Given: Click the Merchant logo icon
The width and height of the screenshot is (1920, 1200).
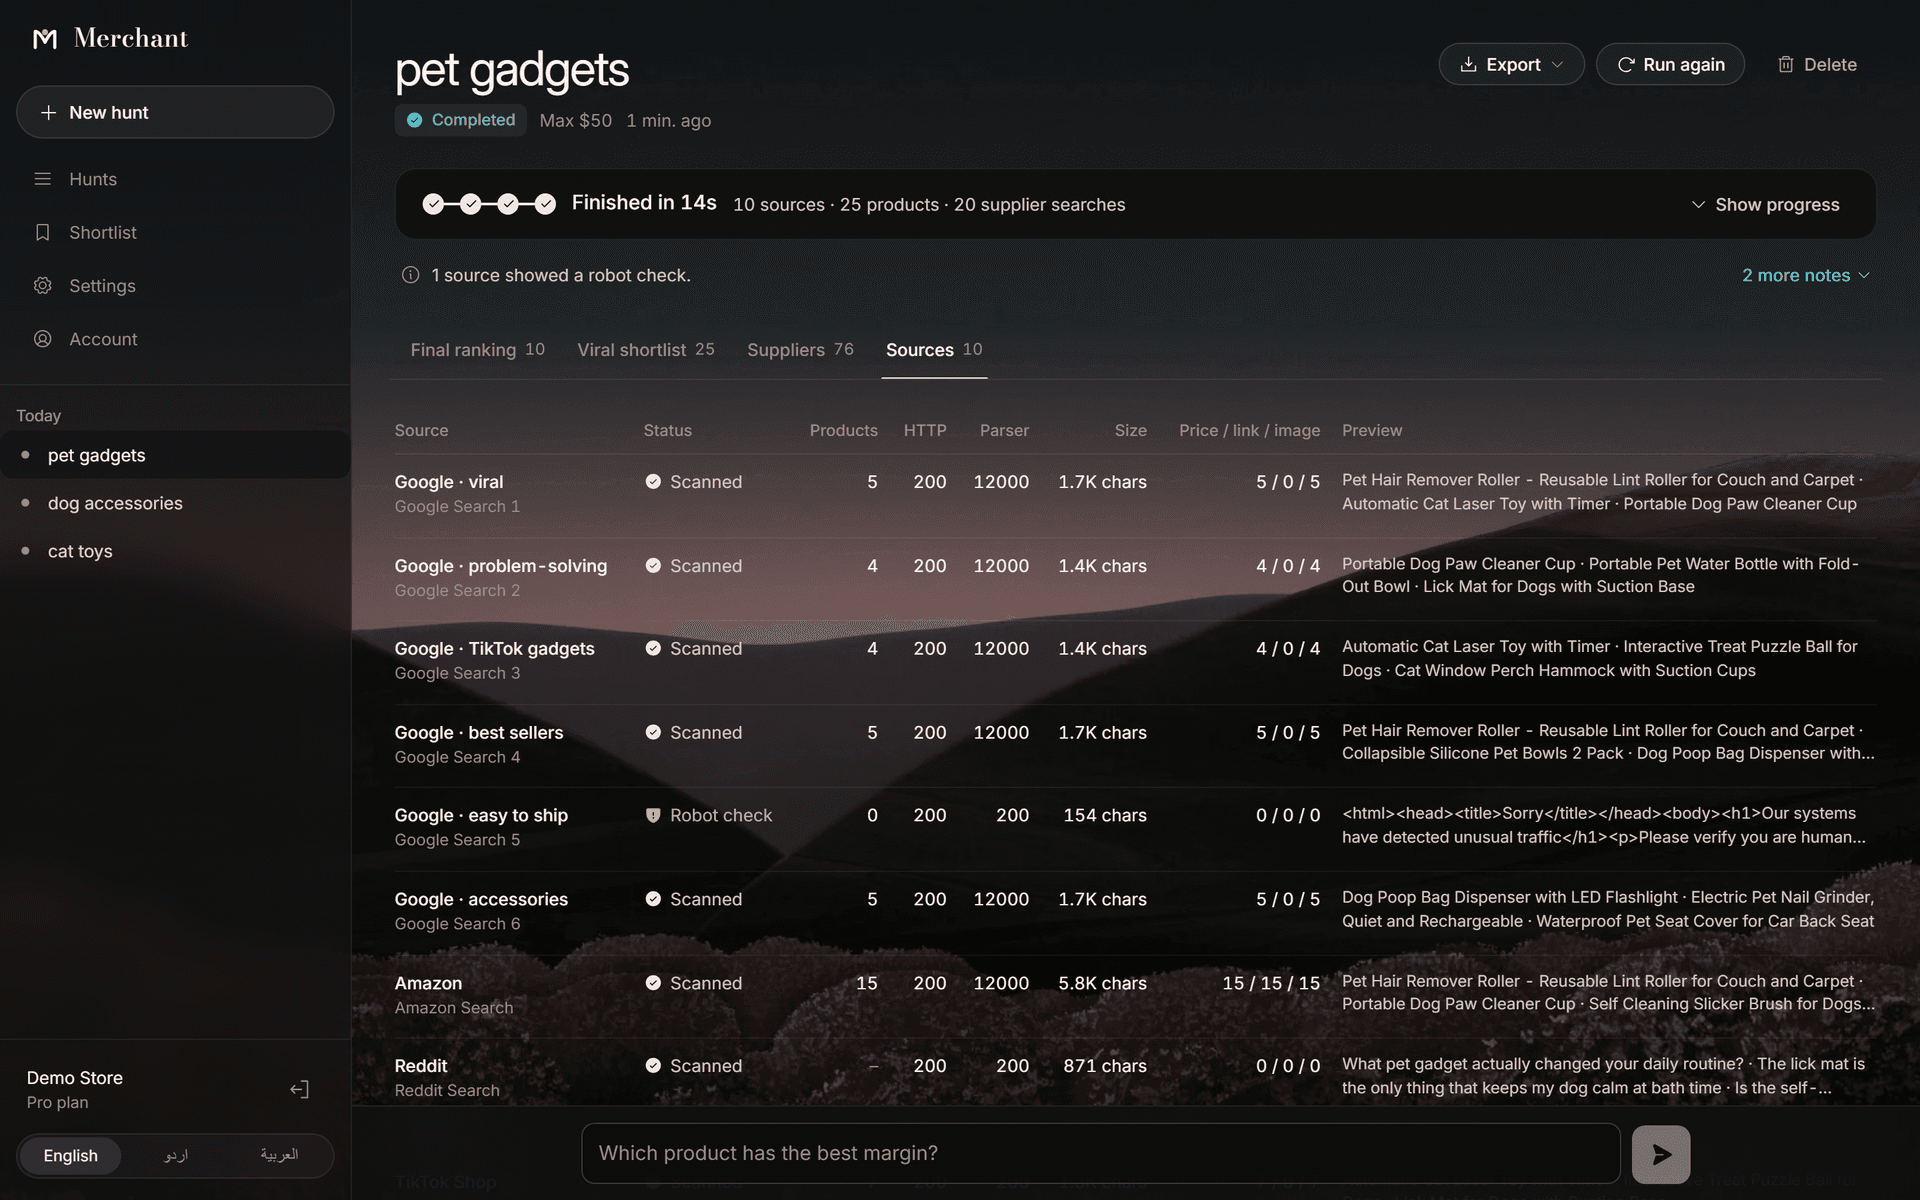Looking at the screenshot, I should (x=45, y=39).
